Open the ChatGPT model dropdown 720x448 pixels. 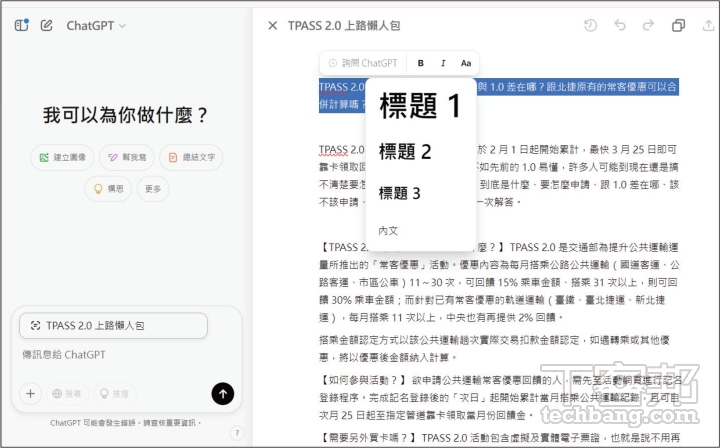point(96,26)
